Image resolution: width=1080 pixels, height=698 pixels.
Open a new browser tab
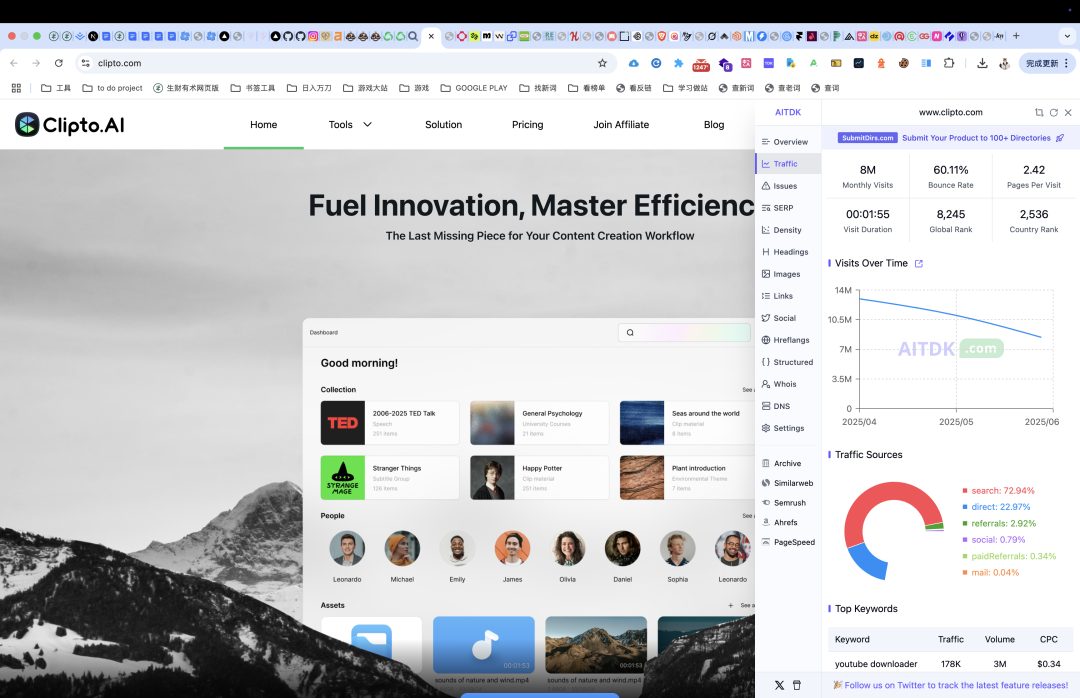point(1016,37)
